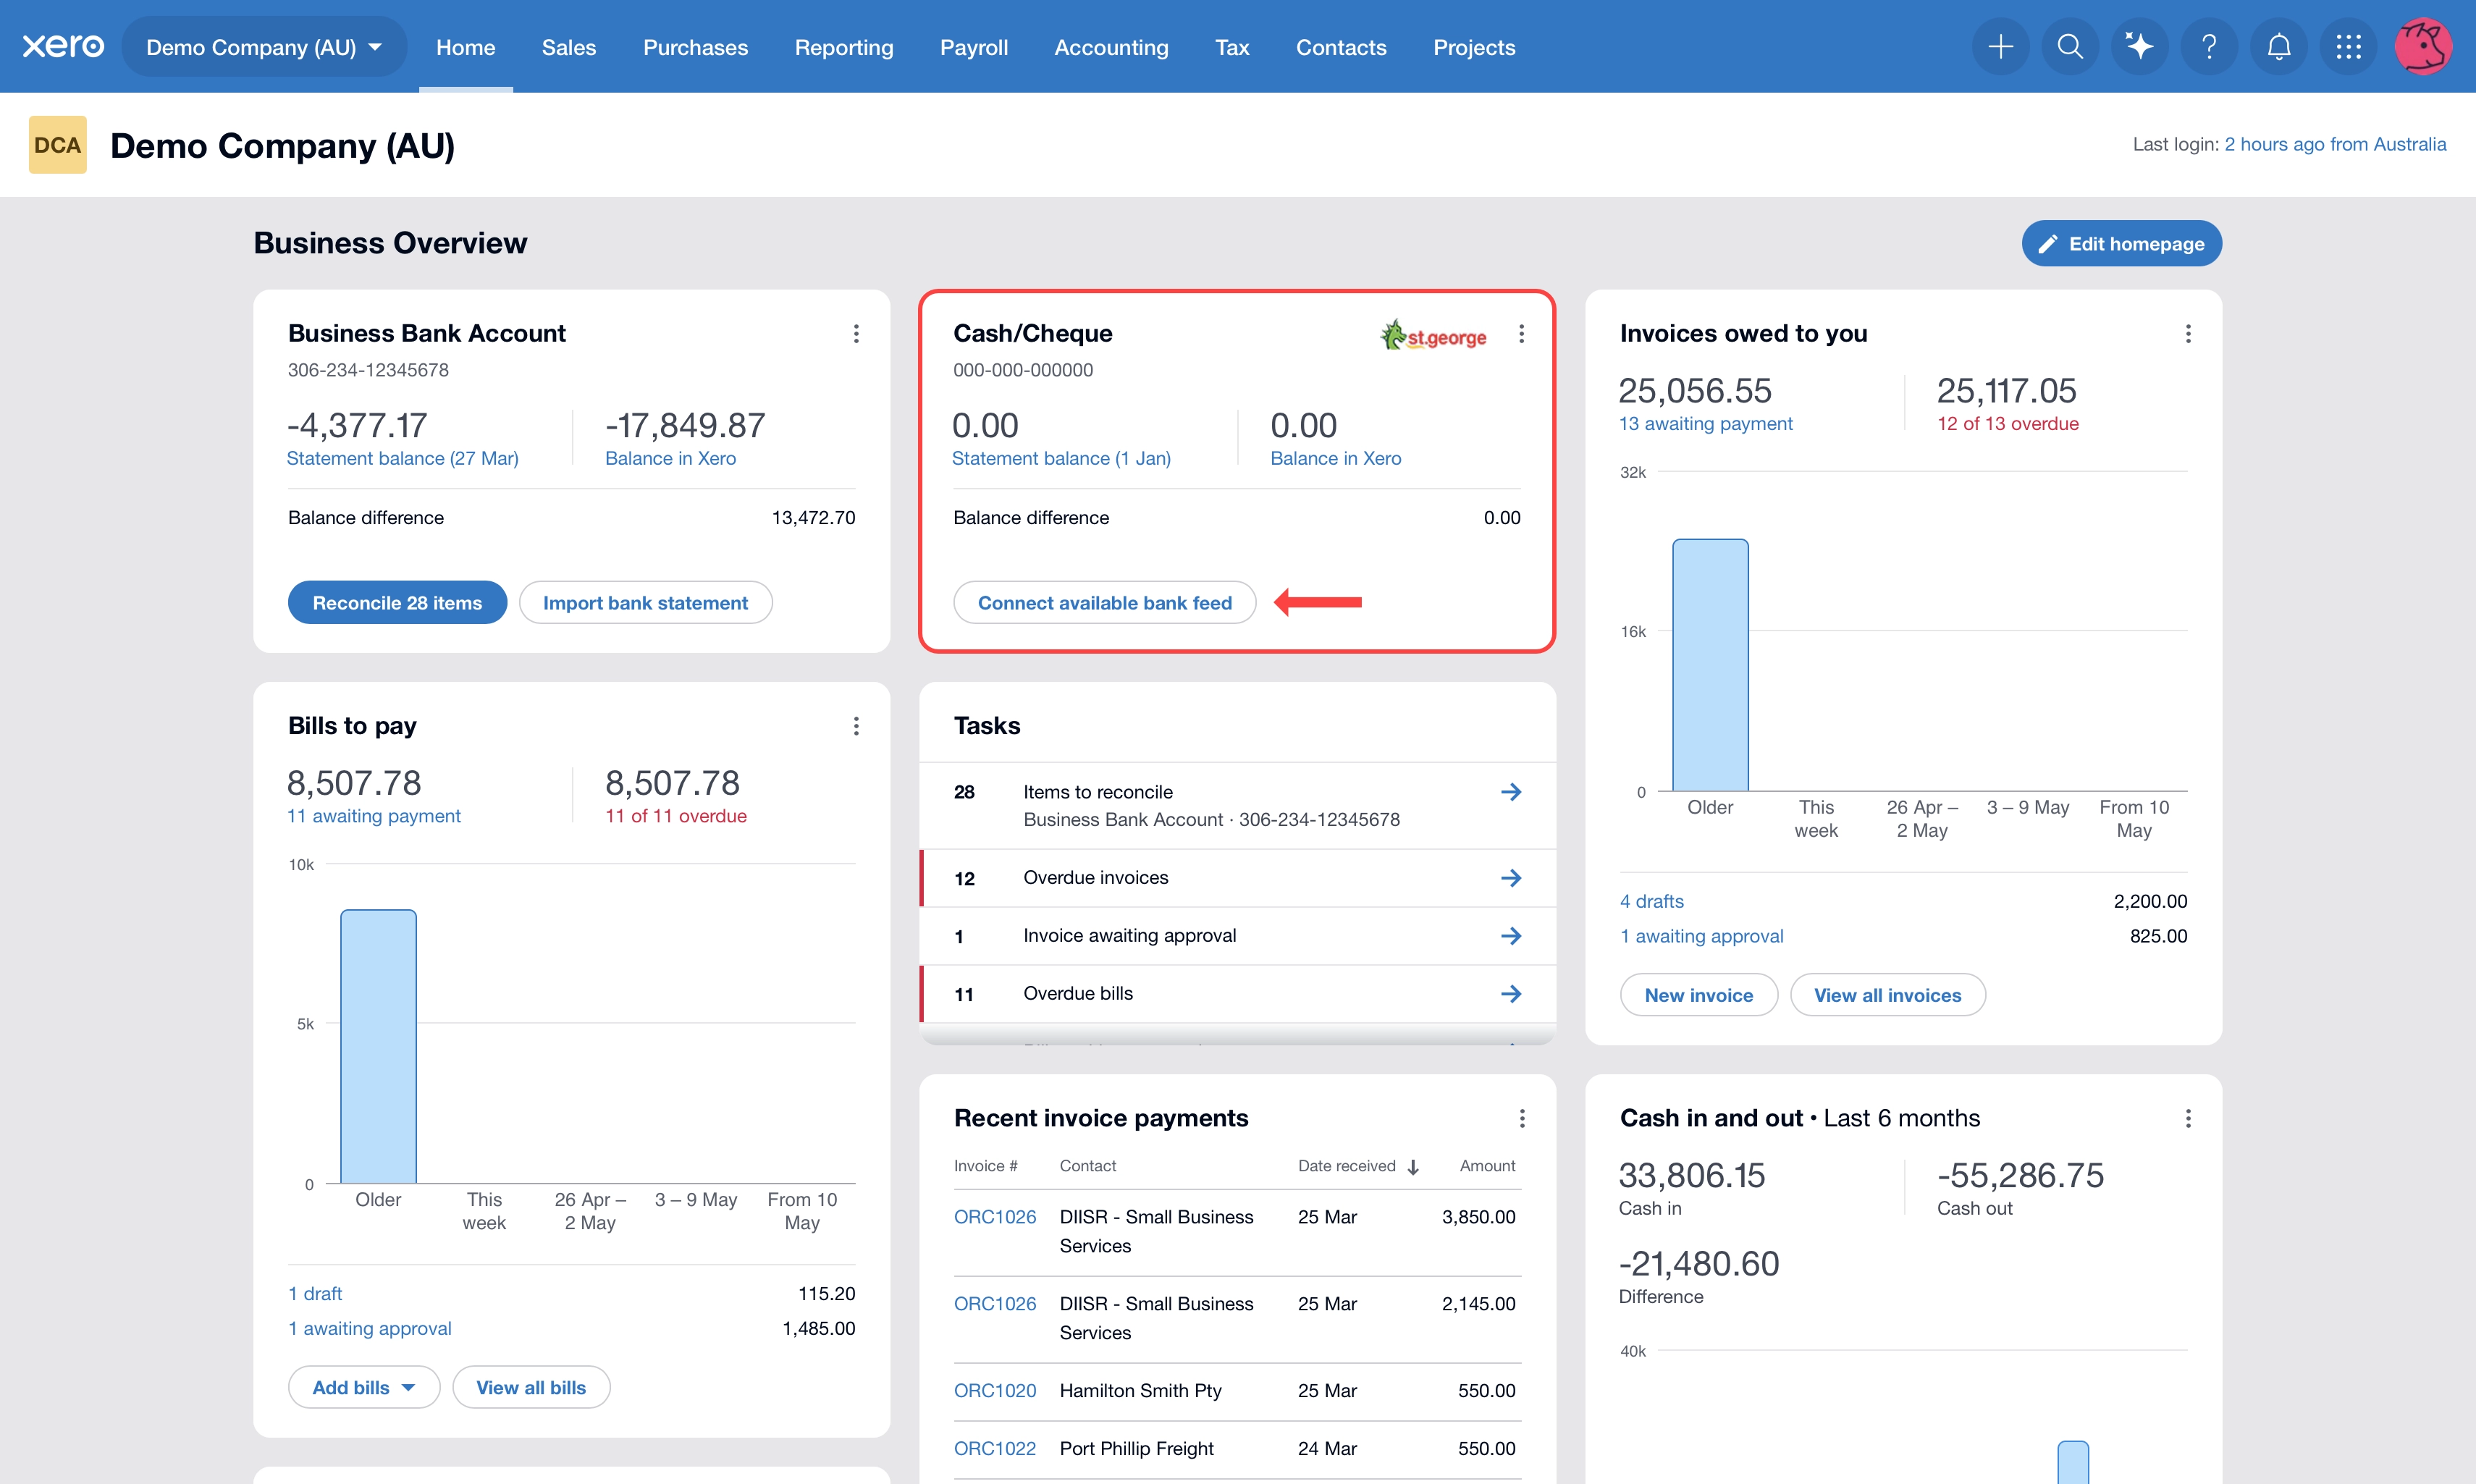Sort by Date received arrow
Screen dimensions: 2476x1484
click(x=1413, y=1167)
